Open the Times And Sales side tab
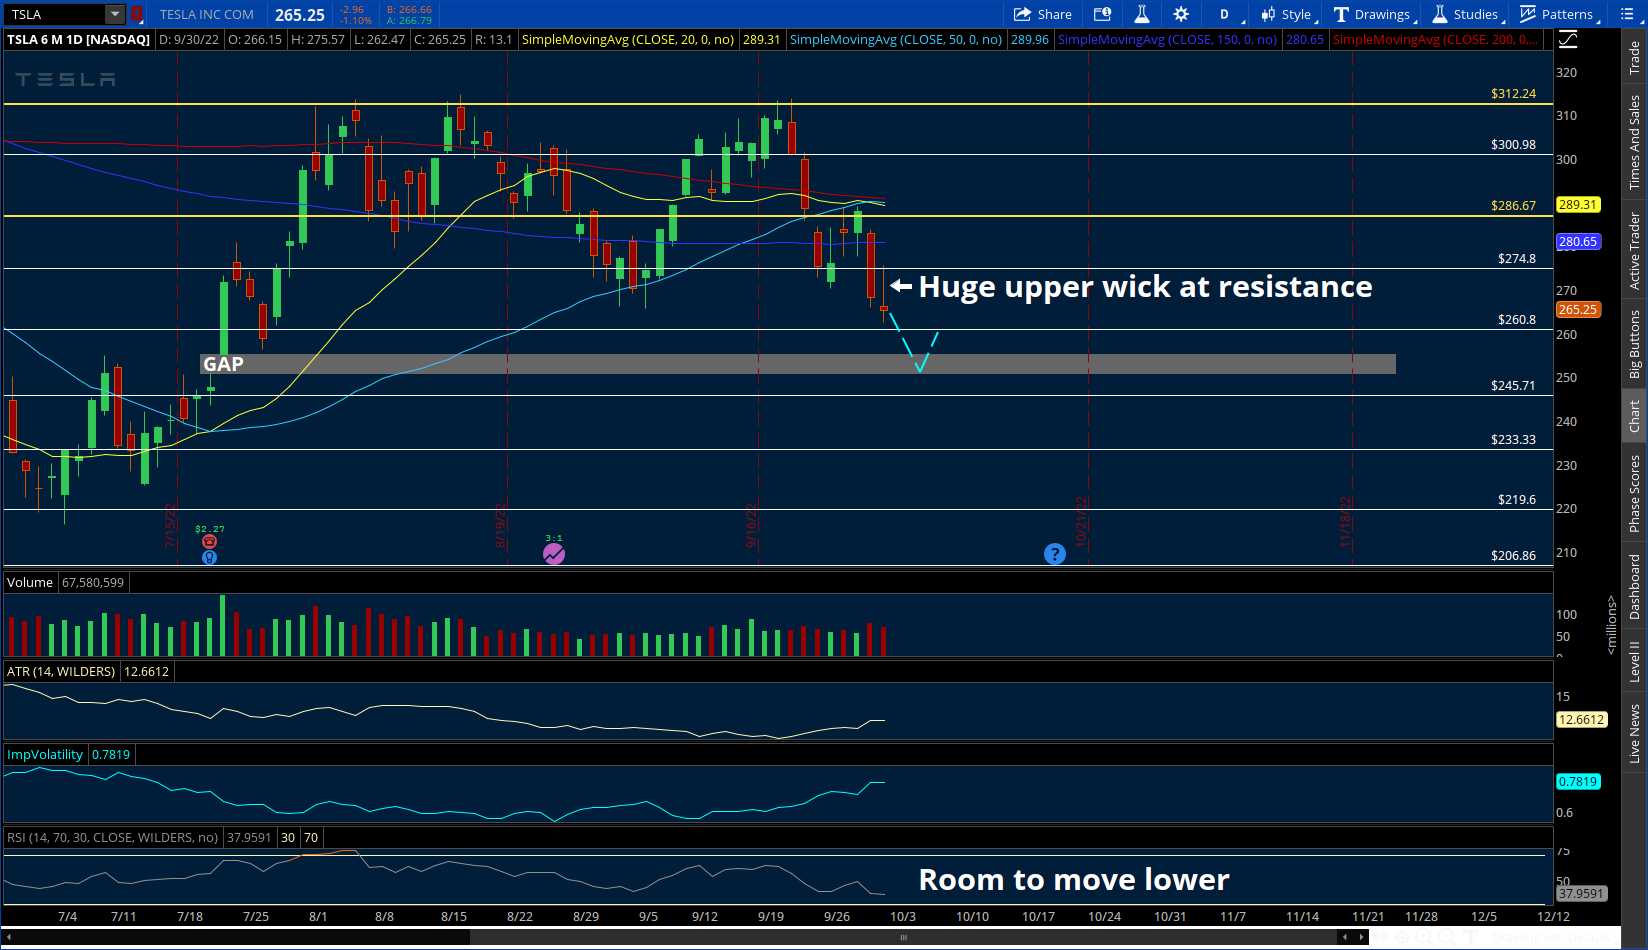The height and width of the screenshot is (950, 1648). pyautogui.click(x=1635, y=142)
